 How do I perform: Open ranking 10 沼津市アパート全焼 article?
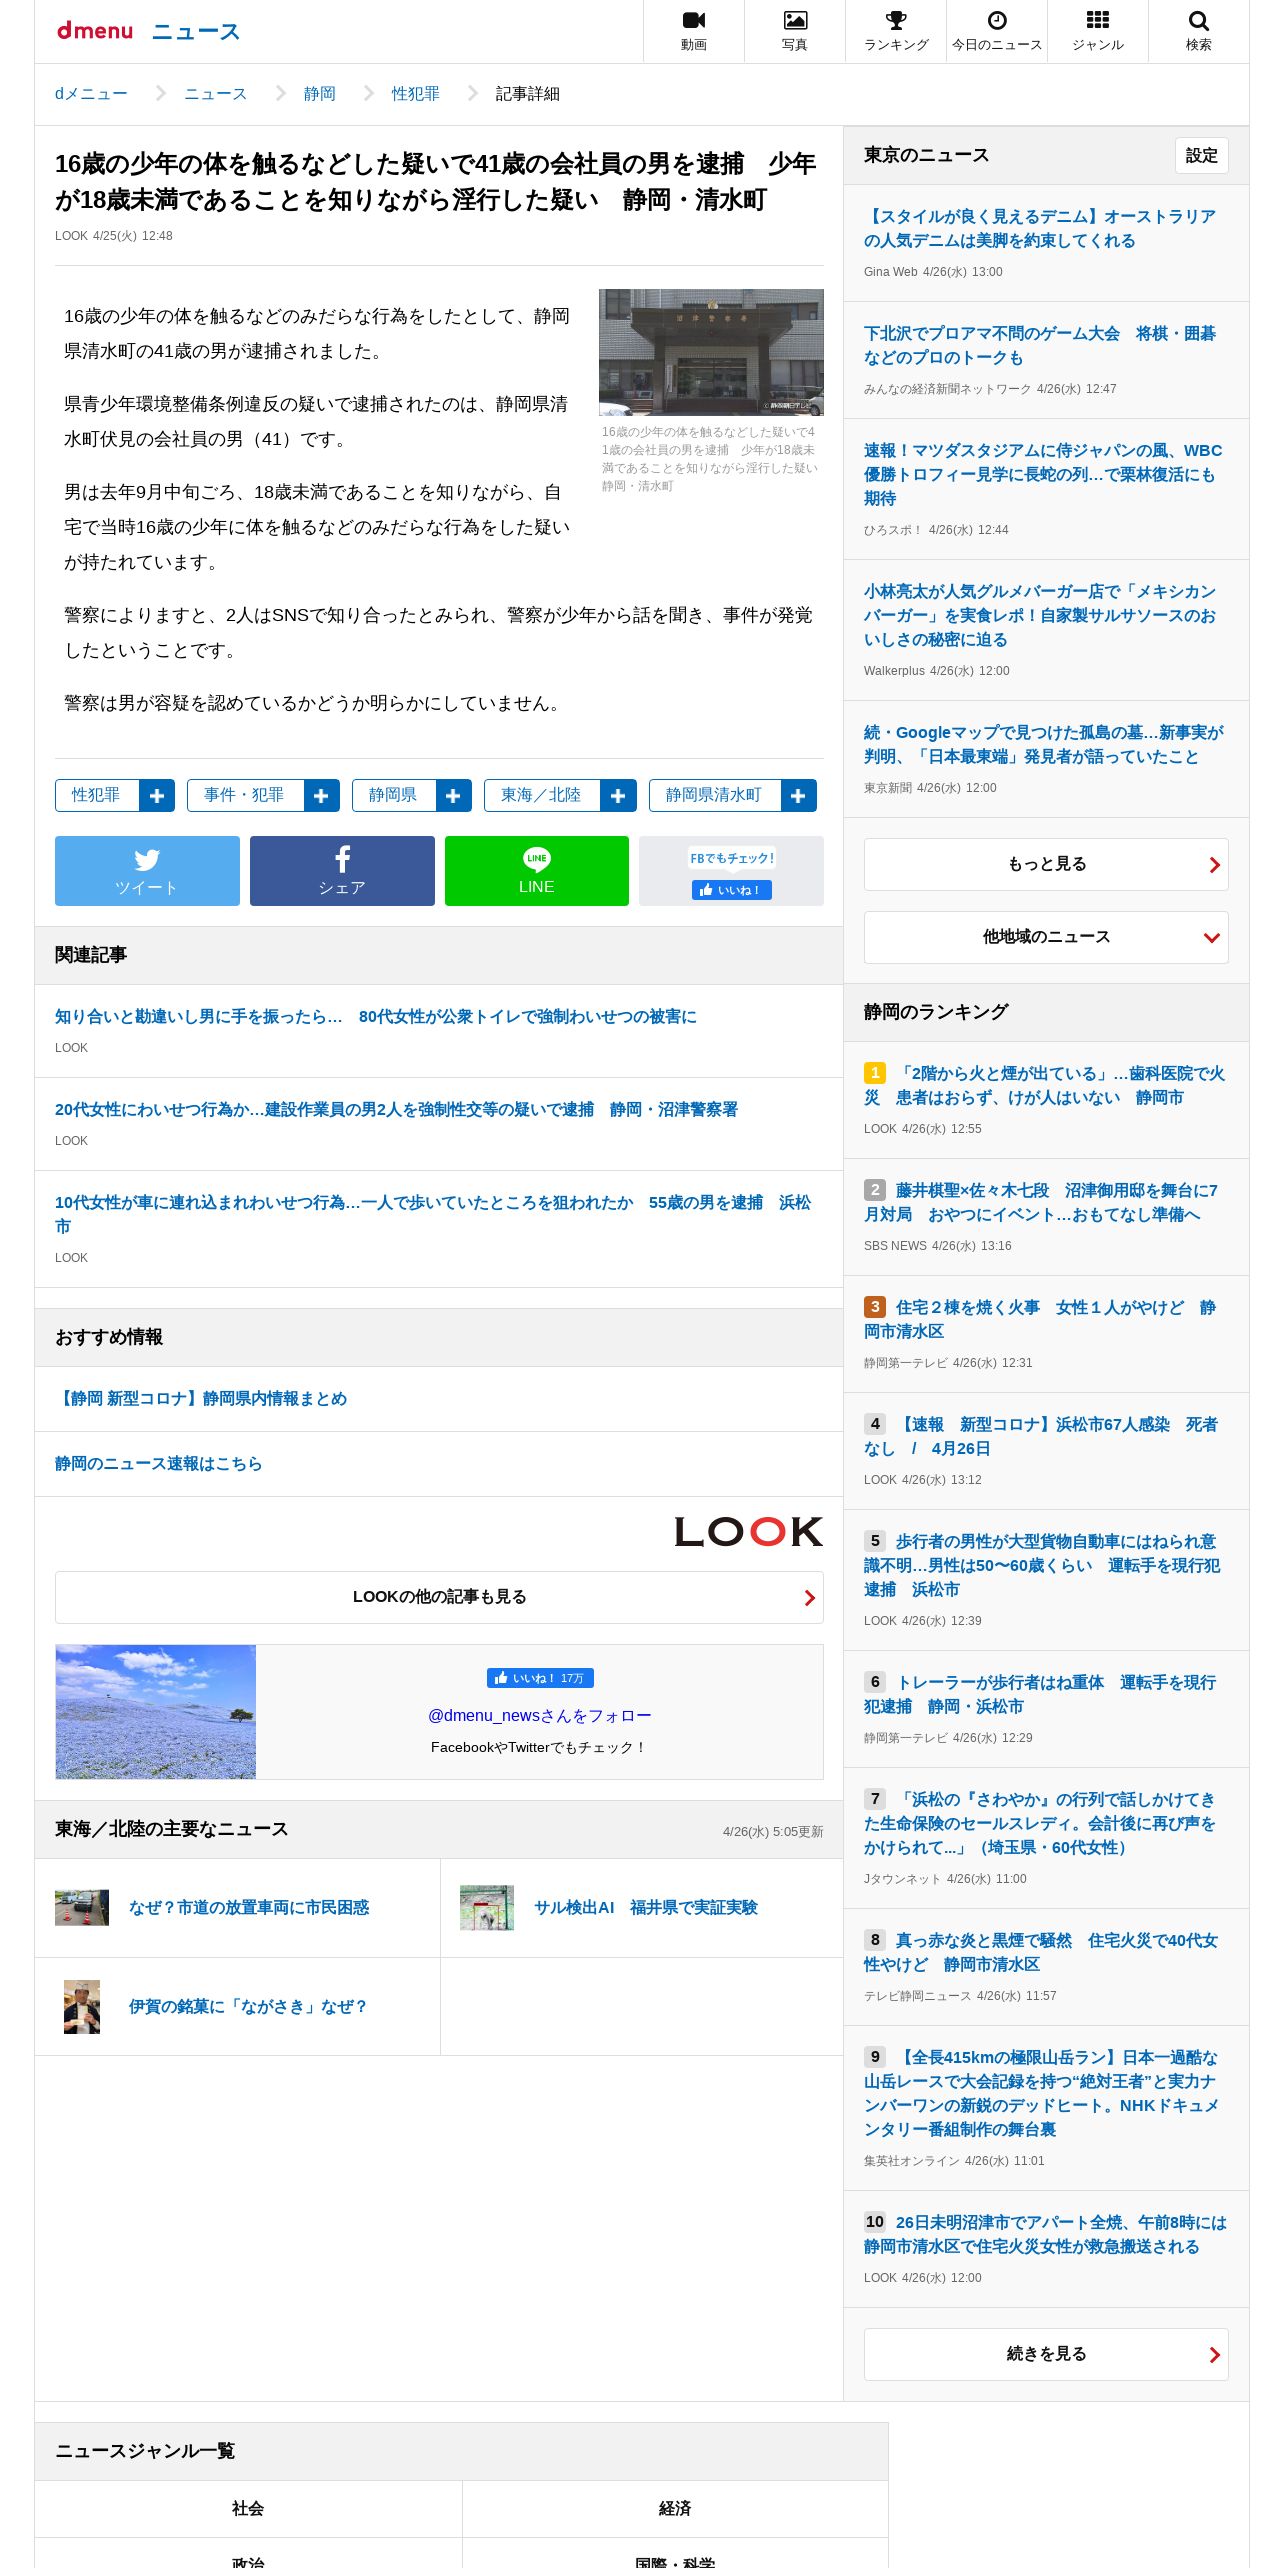pyautogui.click(x=1046, y=2235)
